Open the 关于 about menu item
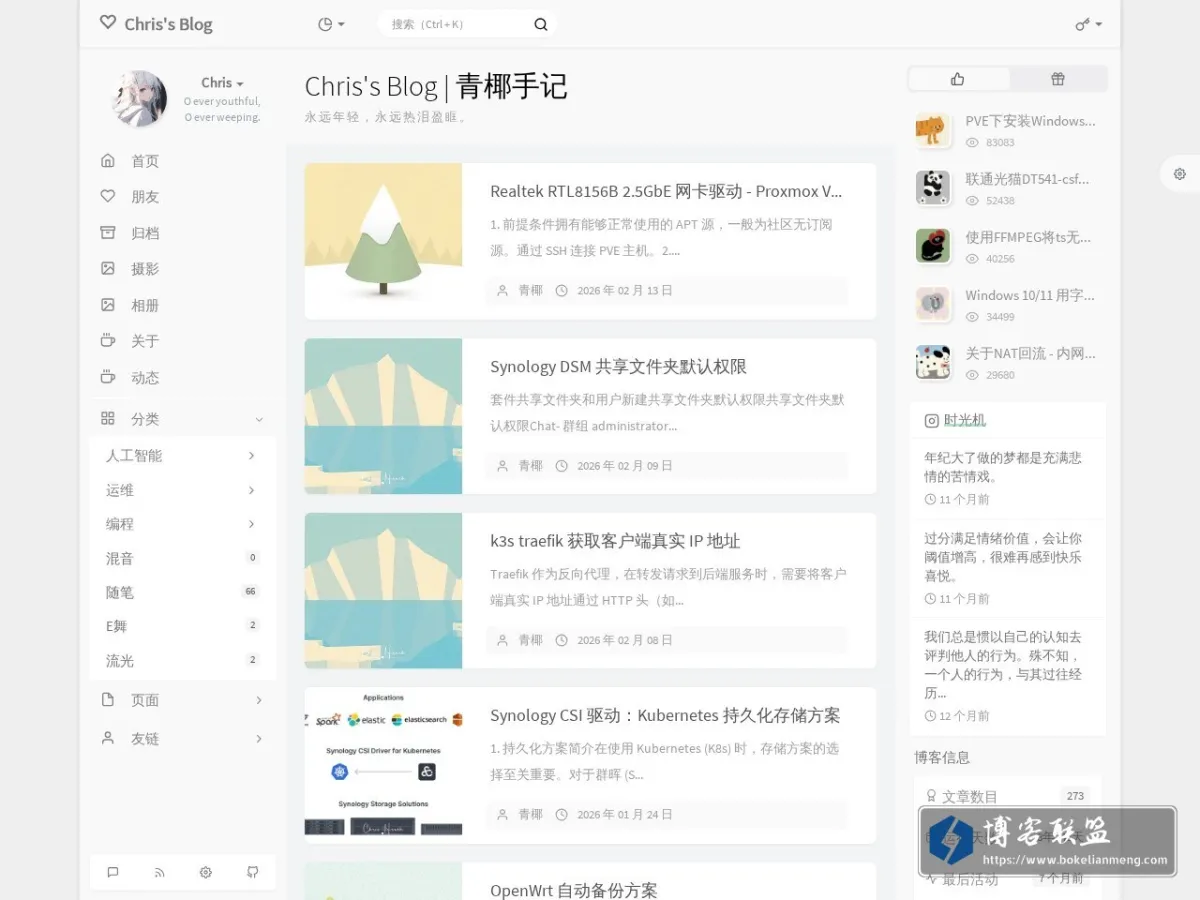Viewport: 1200px width, 900px height. coord(182,341)
